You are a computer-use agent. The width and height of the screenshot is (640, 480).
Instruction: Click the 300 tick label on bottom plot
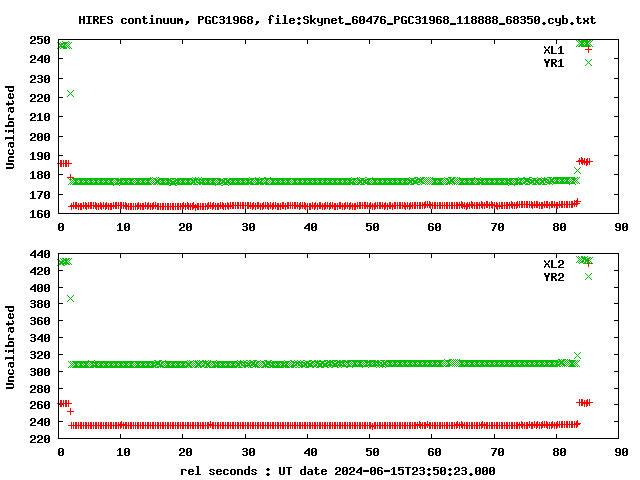coord(40,372)
